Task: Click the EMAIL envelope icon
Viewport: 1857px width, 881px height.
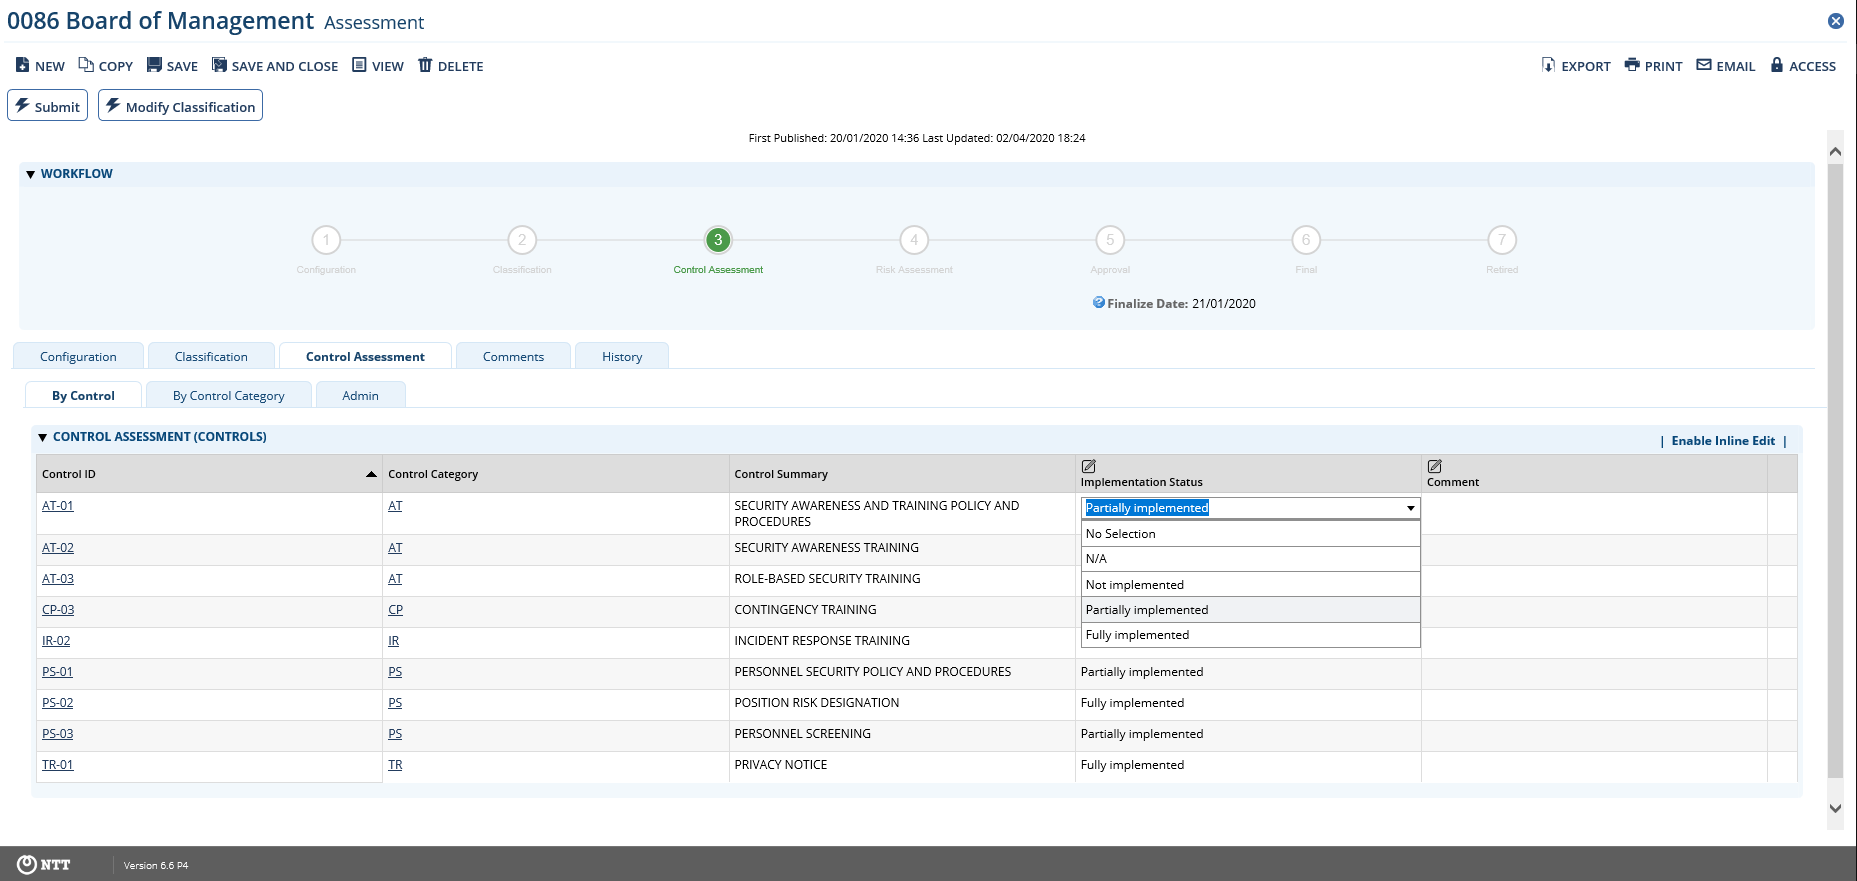Action: tap(1704, 65)
